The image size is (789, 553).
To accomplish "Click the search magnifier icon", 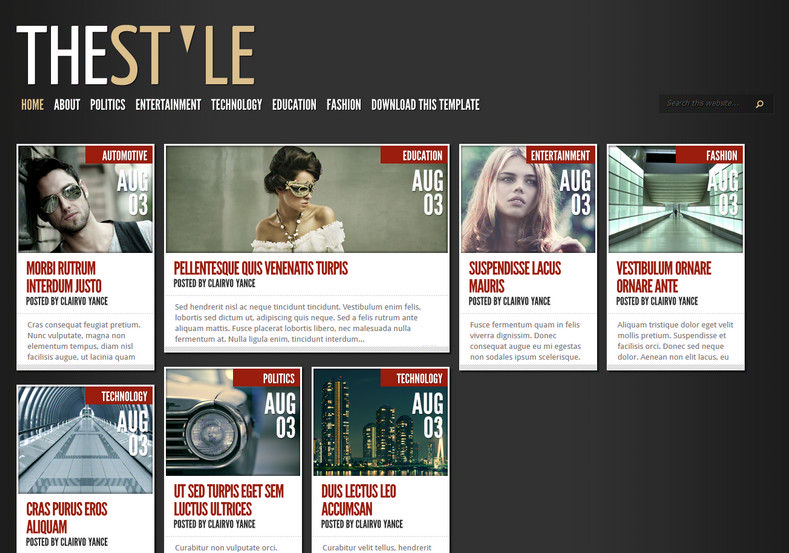I will coord(759,104).
